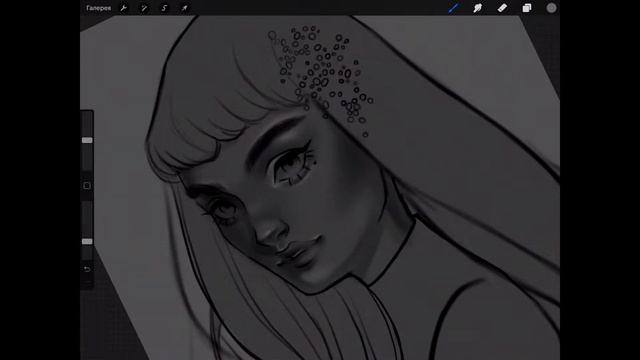Undo the last stroke with sidebar arrow

coord(87,269)
